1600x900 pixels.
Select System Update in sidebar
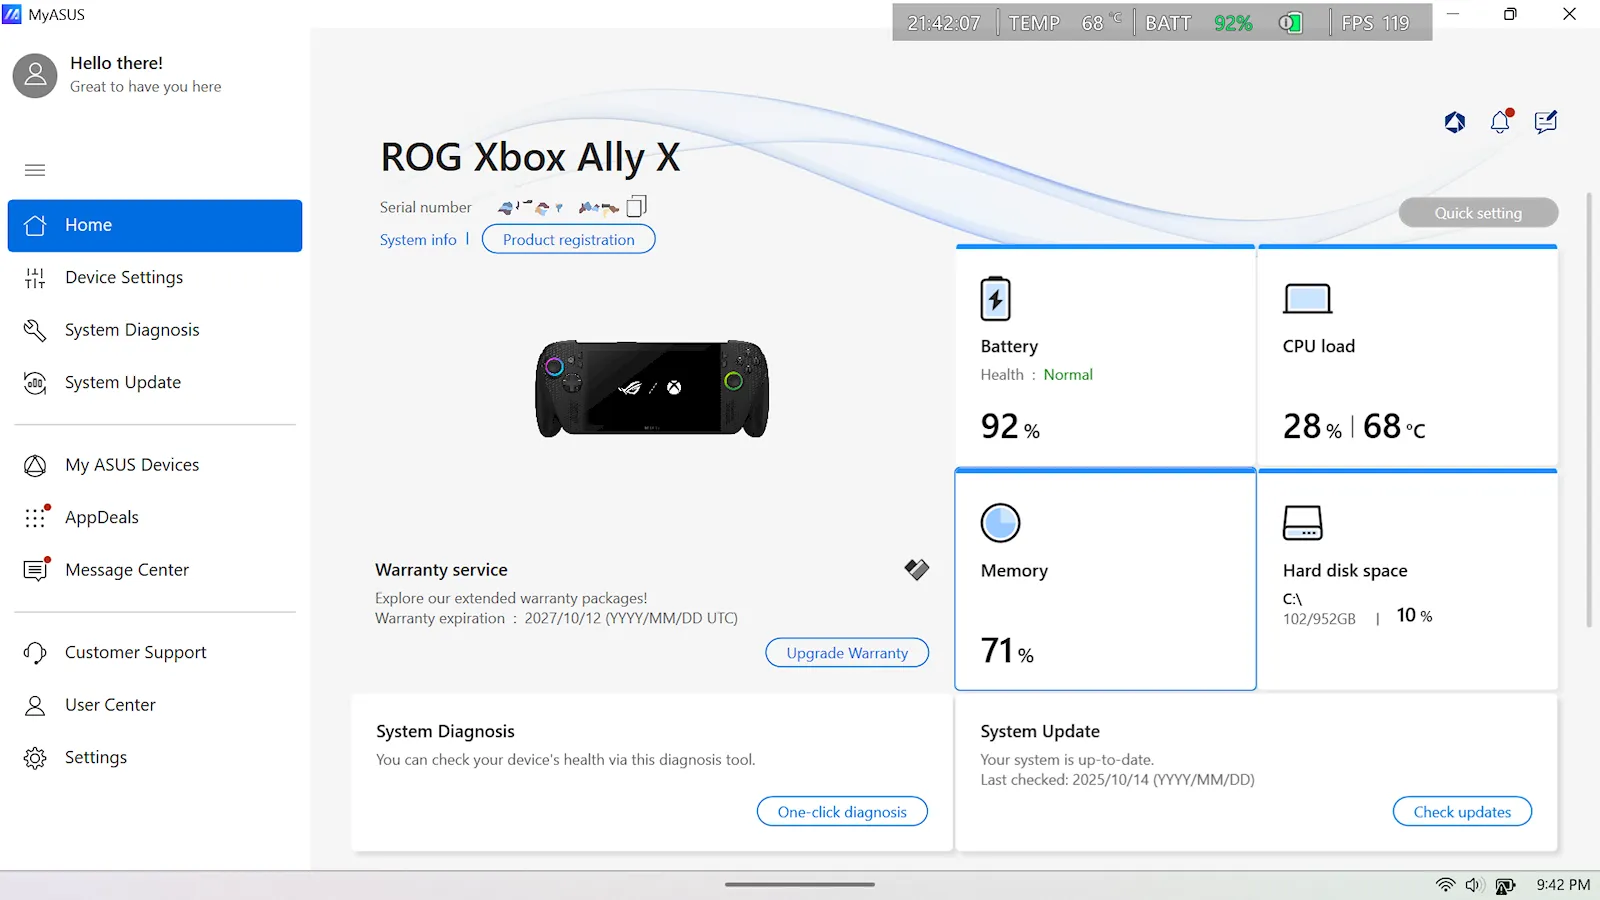coord(123,383)
